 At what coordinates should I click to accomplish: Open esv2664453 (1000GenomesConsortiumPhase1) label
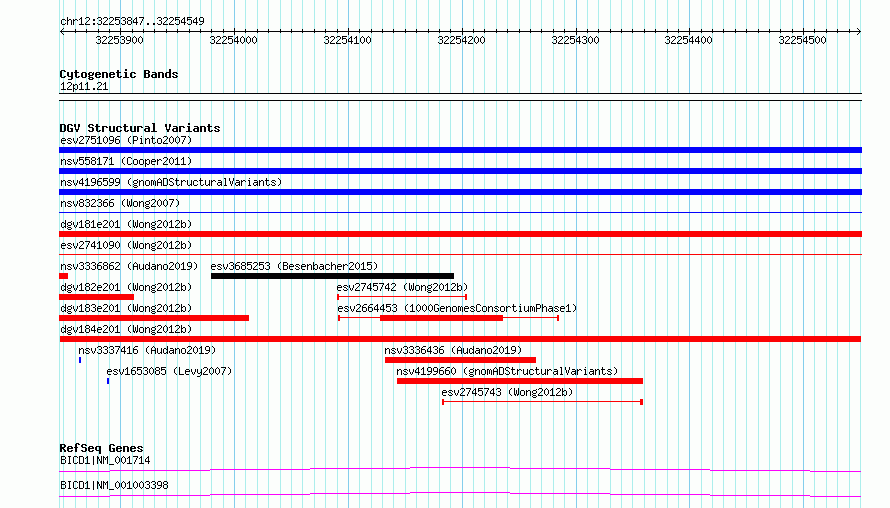457,308
